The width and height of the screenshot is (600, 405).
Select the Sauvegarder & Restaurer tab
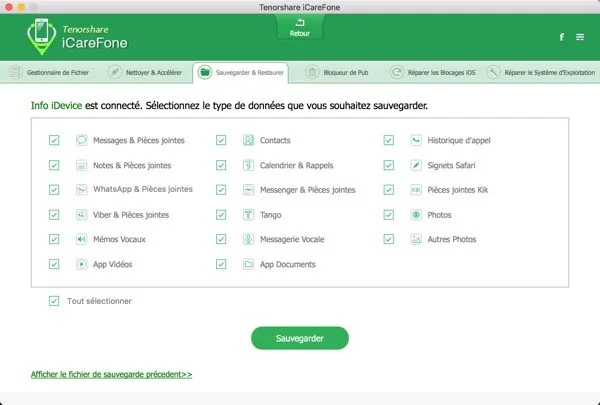click(241, 72)
